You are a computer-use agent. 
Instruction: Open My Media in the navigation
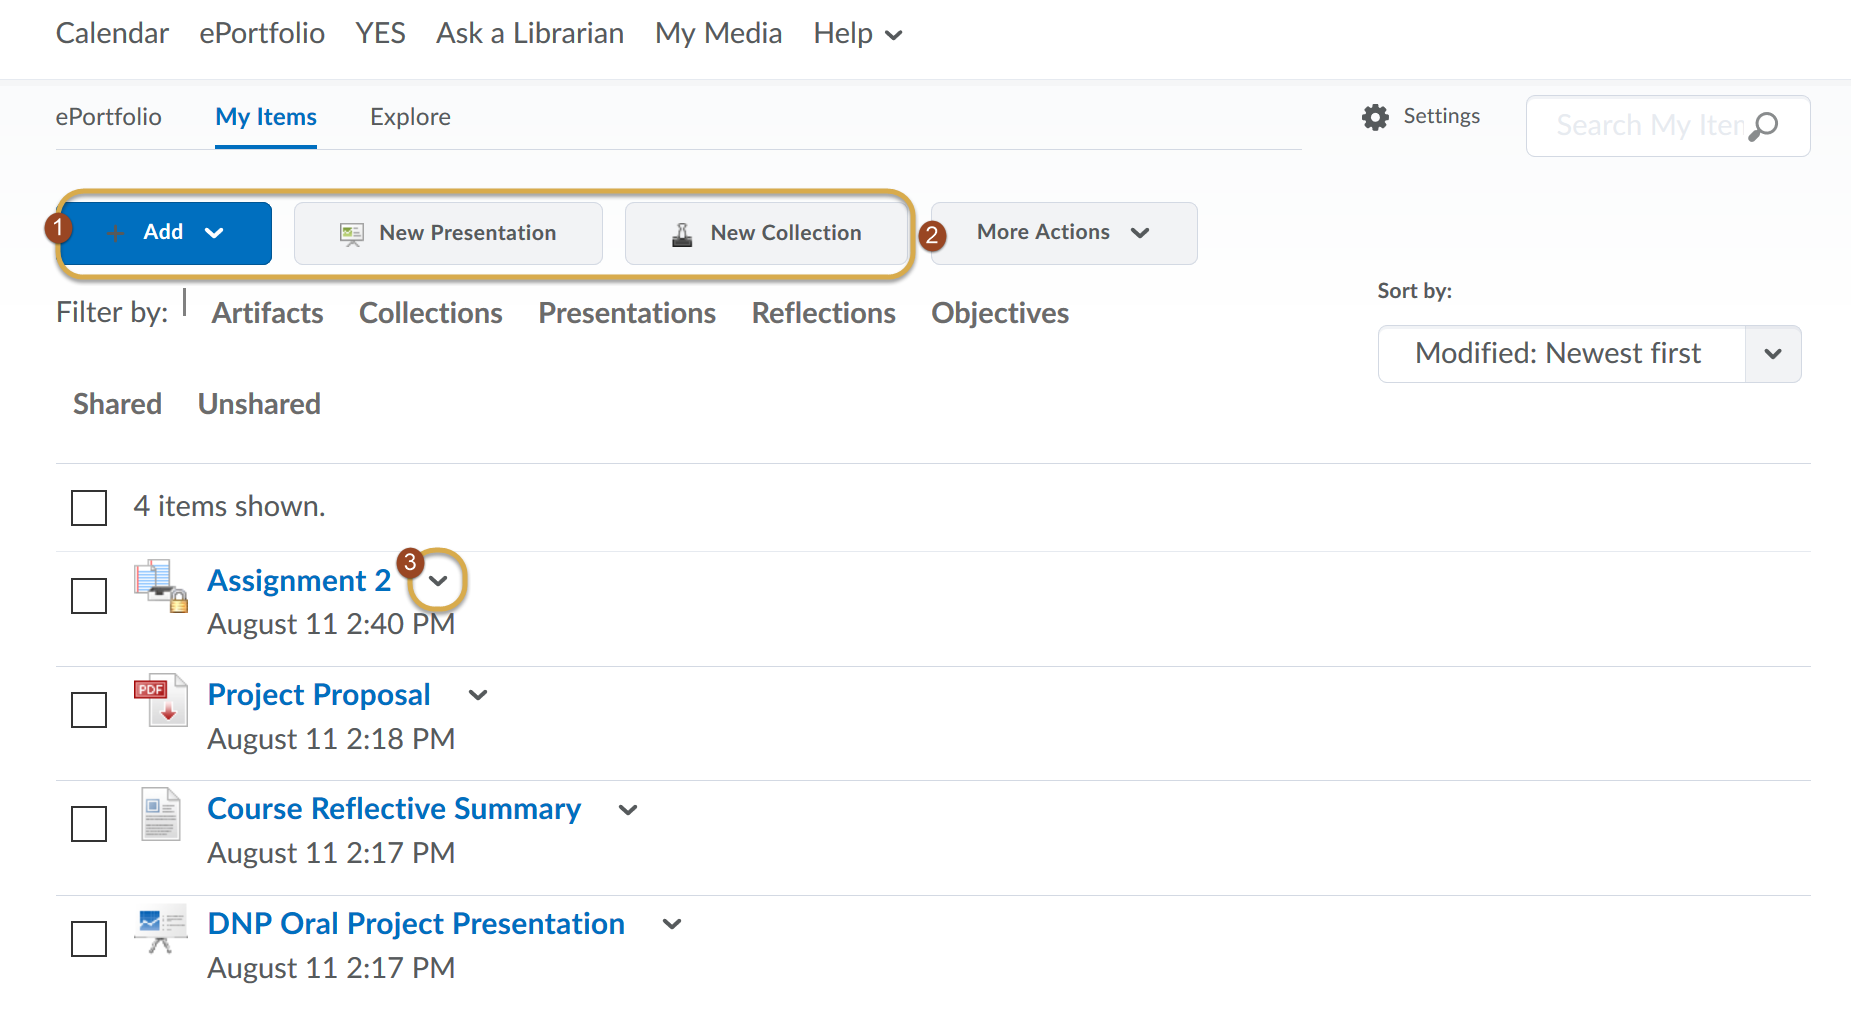click(718, 34)
